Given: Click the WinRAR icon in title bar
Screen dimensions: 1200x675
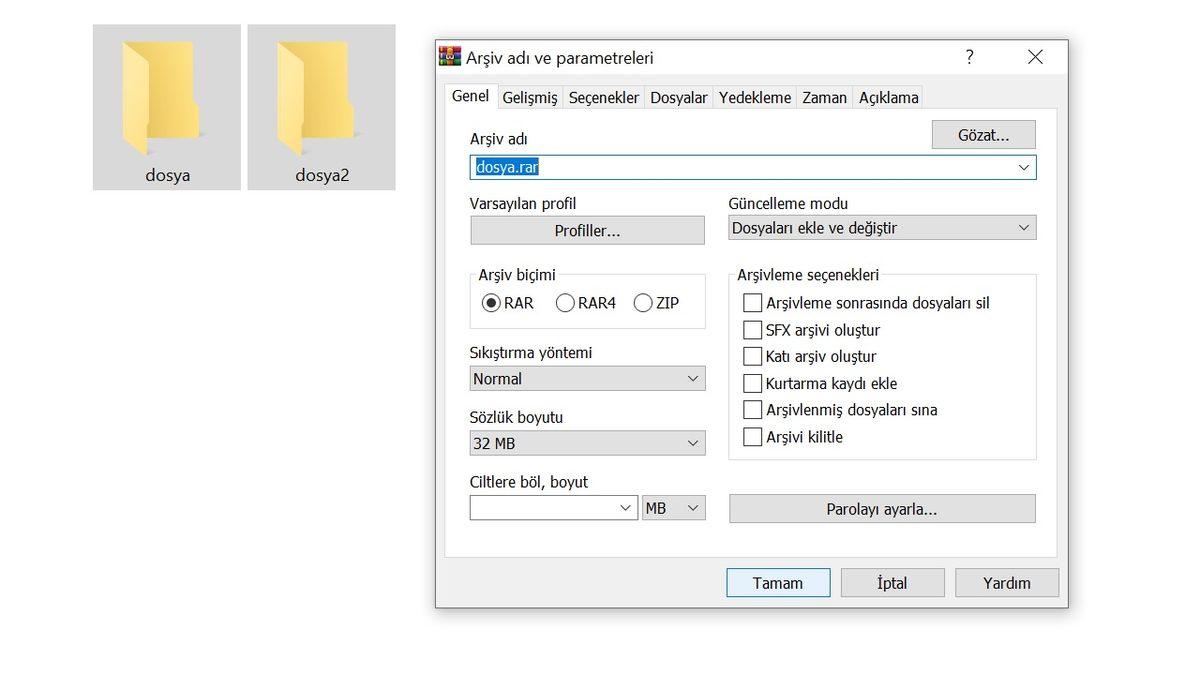Looking at the screenshot, I should click(450, 57).
